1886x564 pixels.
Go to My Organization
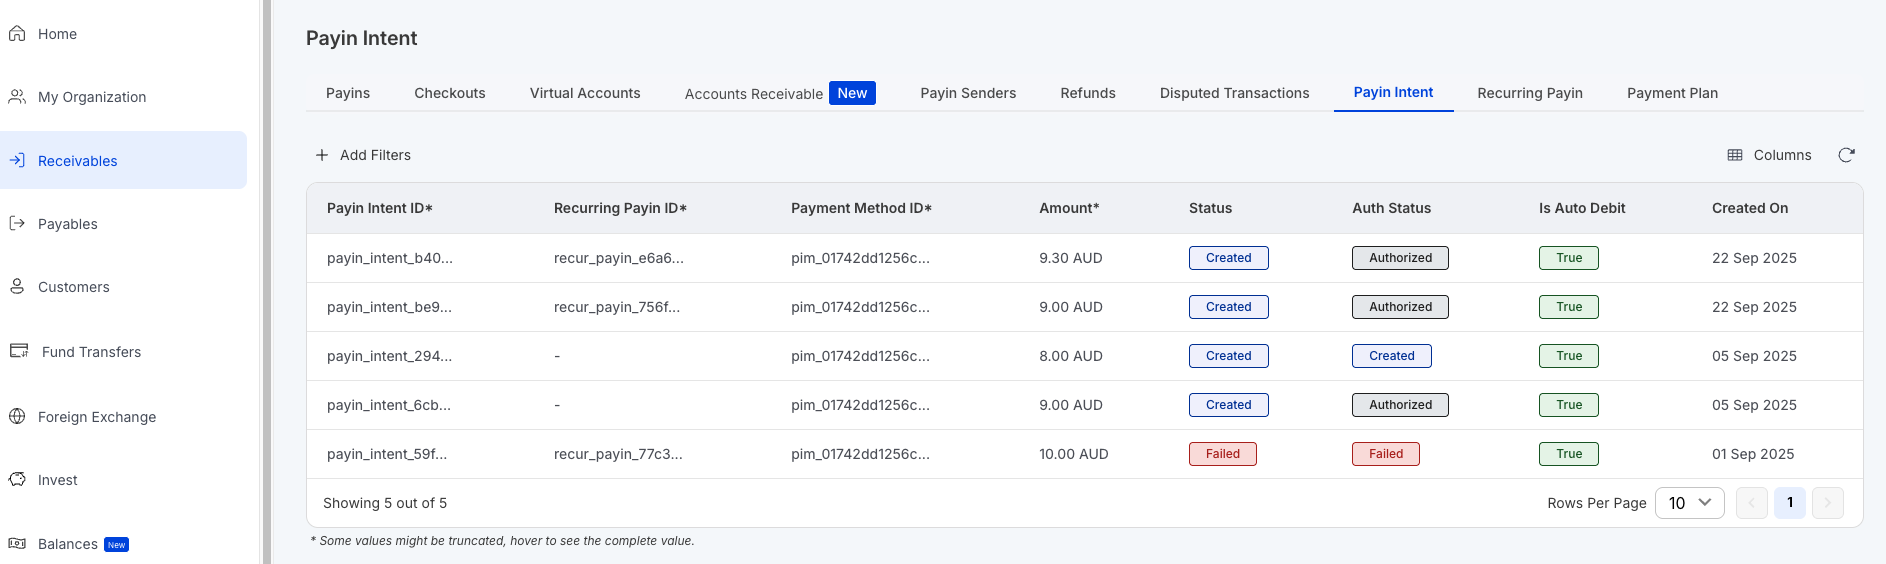point(92,97)
